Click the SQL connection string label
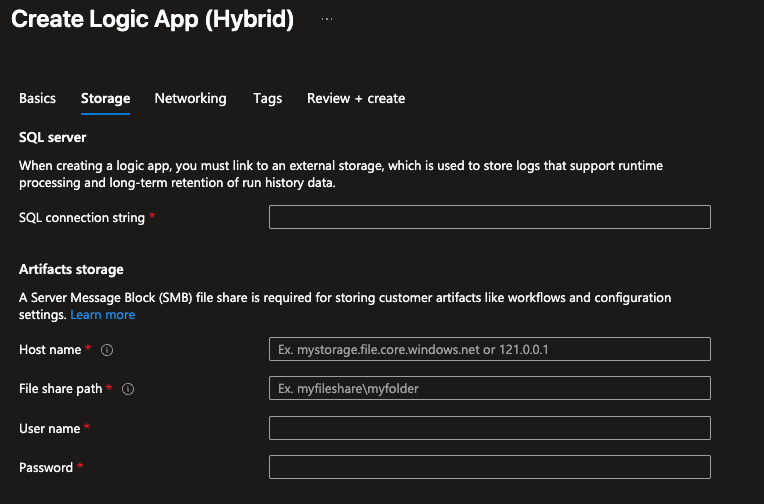This screenshot has width=764, height=504. click(82, 217)
